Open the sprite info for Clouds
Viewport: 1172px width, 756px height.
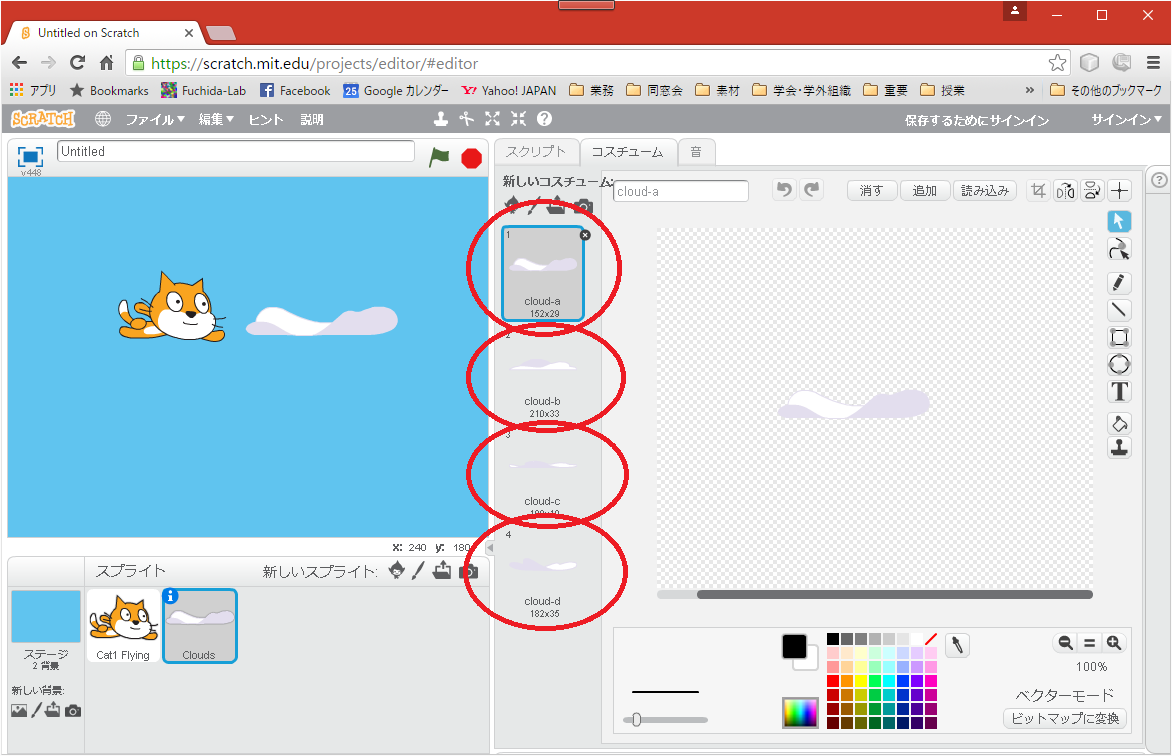171,596
